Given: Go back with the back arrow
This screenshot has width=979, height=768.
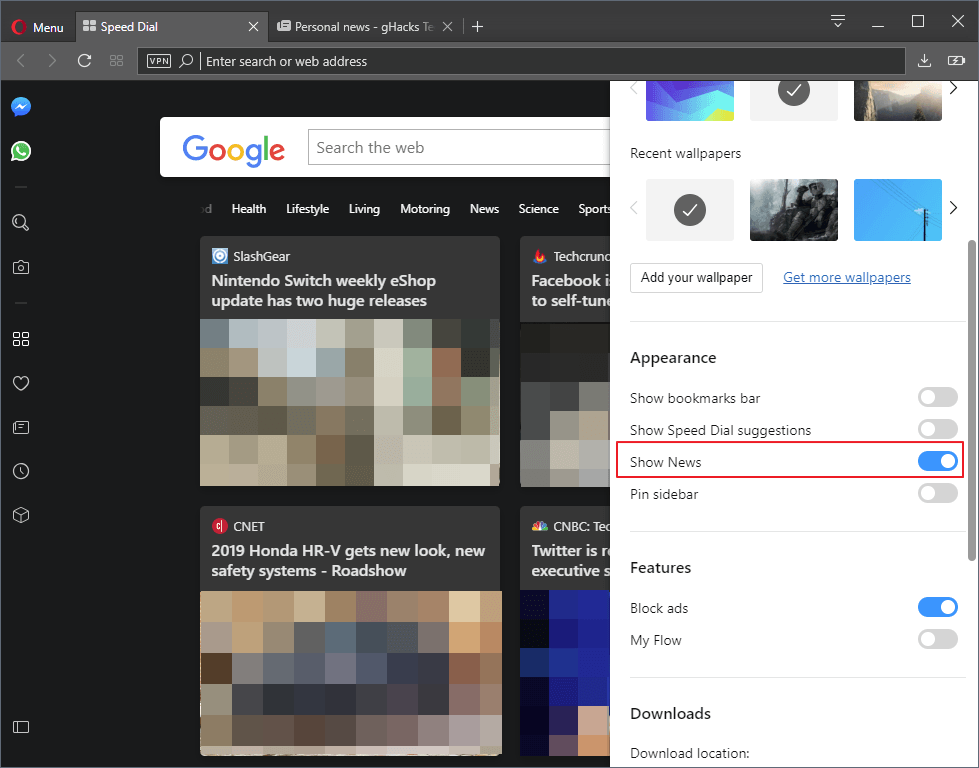Looking at the screenshot, I should tap(21, 61).
